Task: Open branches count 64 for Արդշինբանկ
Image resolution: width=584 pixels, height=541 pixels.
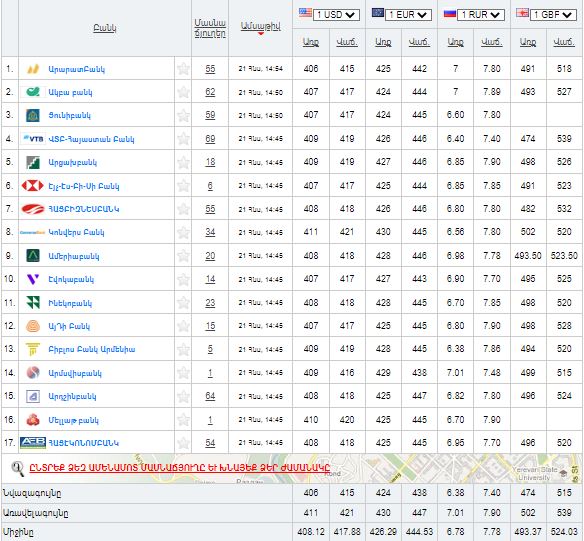Action: click(210, 396)
